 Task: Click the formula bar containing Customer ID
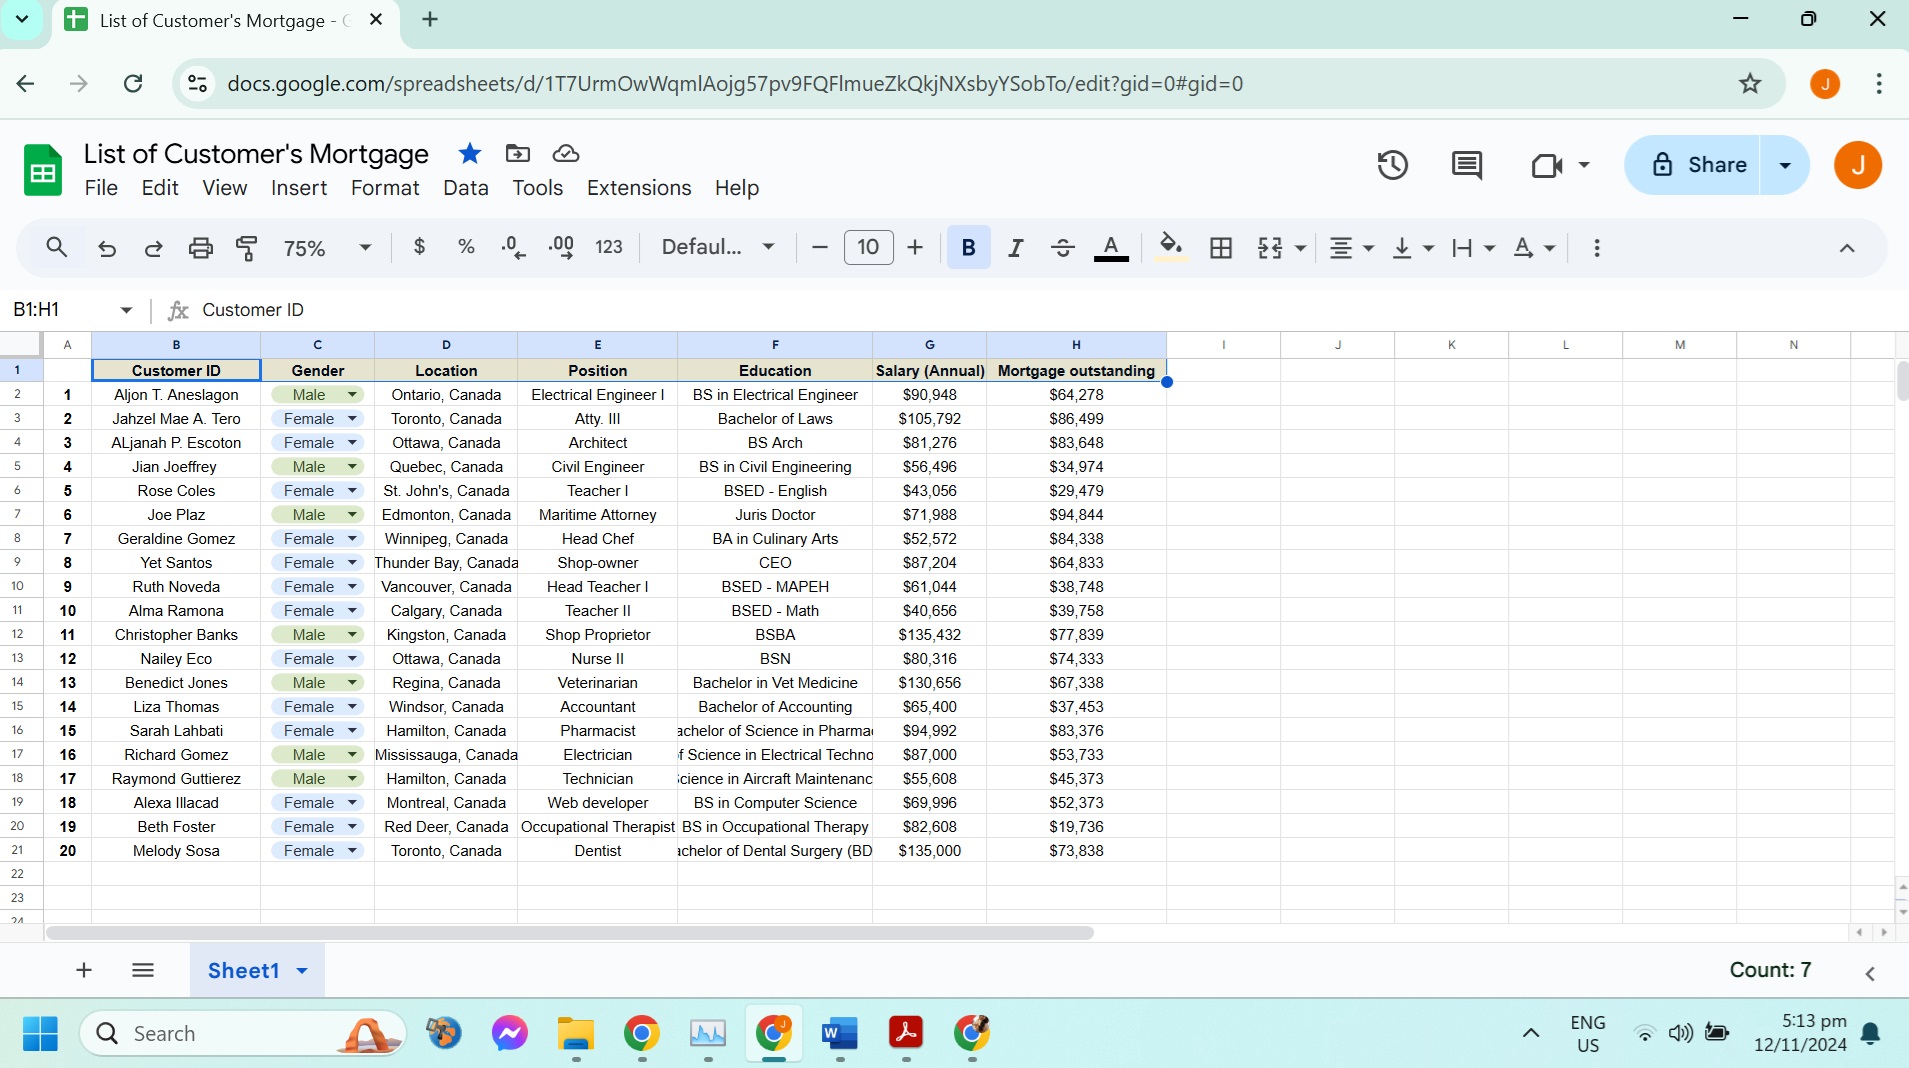1050,310
